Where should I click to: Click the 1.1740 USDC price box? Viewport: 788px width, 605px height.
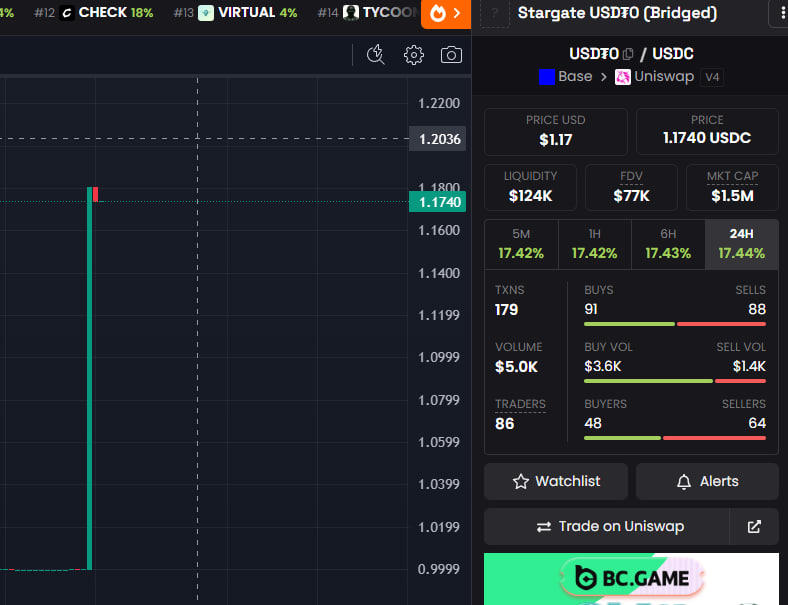(707, 132)
